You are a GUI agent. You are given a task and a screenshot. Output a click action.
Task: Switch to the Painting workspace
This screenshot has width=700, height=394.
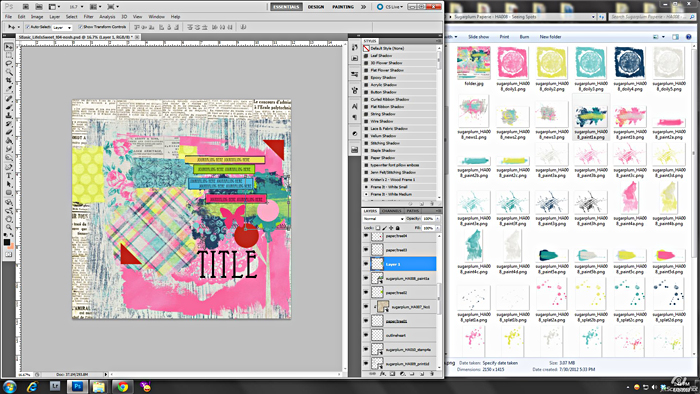point(343,7)
